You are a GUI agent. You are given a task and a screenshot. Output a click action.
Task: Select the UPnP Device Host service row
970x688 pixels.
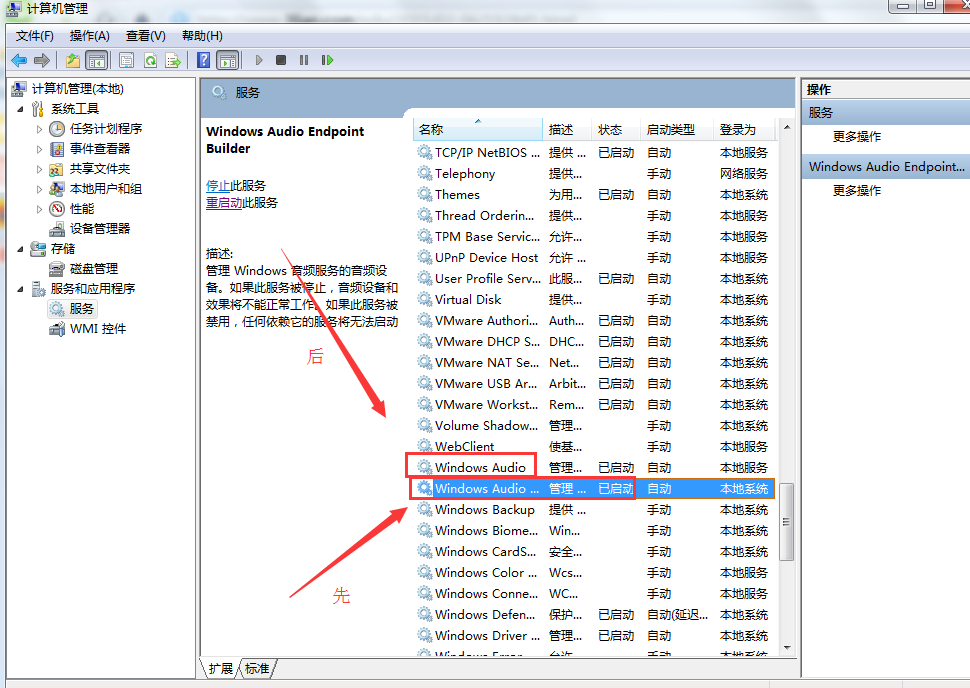tap(594, 258)
